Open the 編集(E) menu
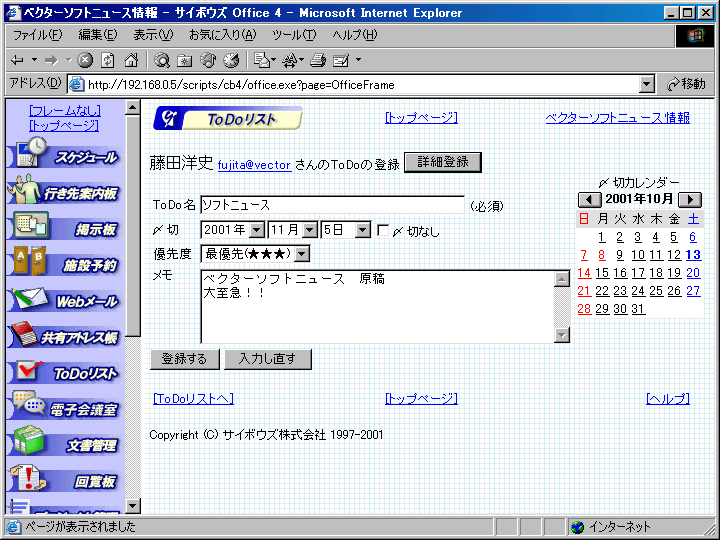The width and height of the screenshot is (720, 540). tap(98, 35)
